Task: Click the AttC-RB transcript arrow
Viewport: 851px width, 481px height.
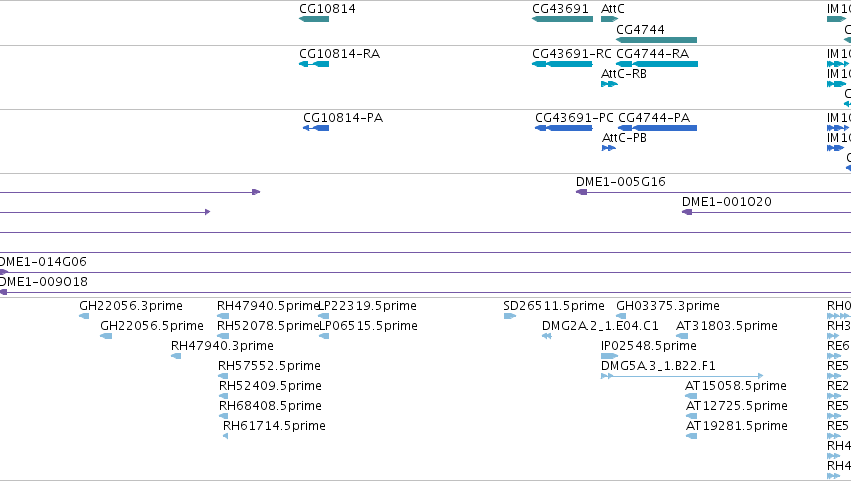Action: pos(609,84)
